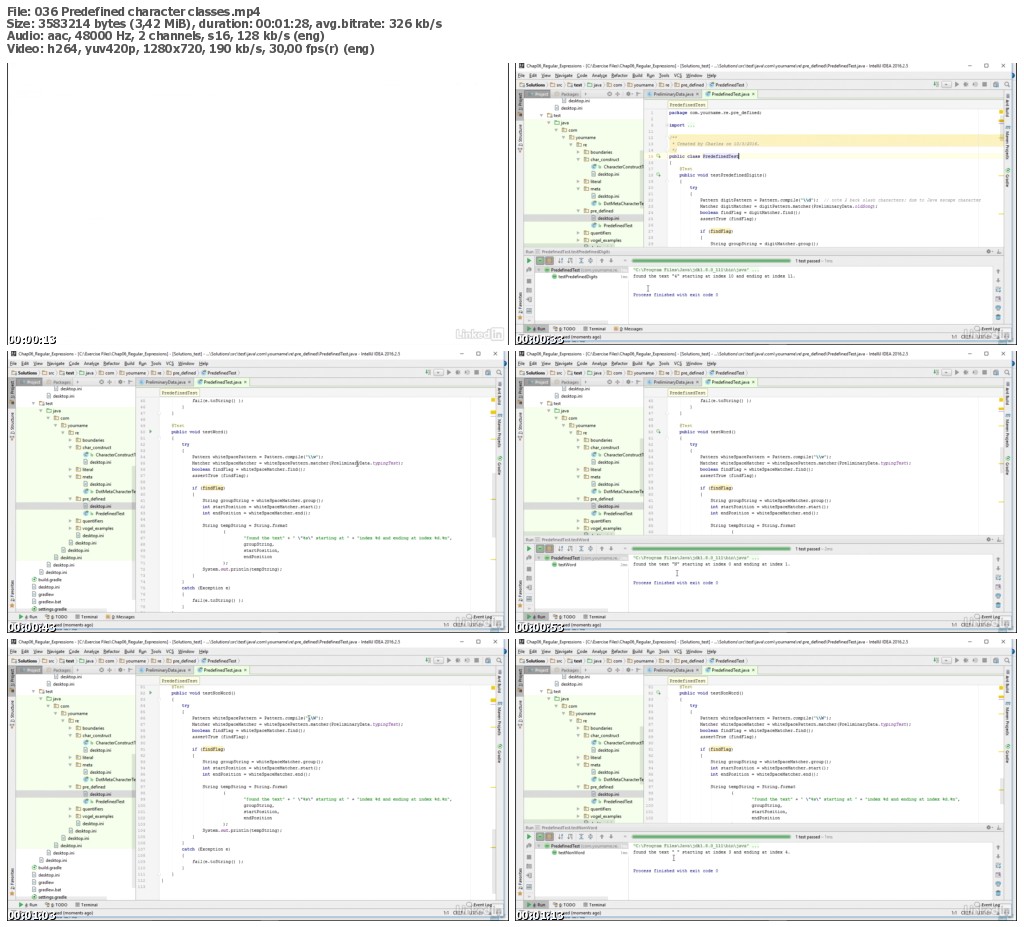Viewport: 1024px width, 927px height.
Task: Click pre_defined breadcrumb in 00:00:43 navigation bar
Action: pyautogui.click(x=182, y=372)
